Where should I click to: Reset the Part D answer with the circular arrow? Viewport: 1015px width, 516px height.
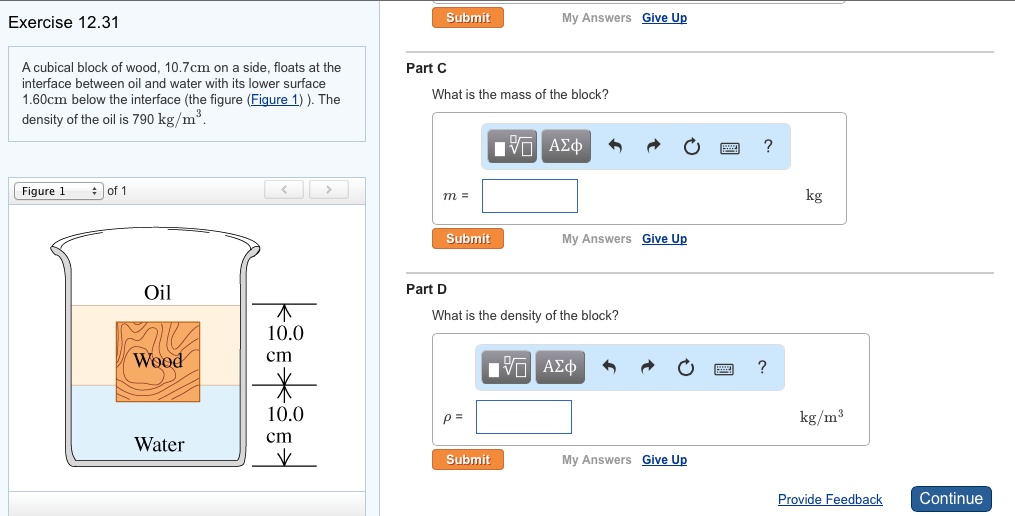tap(685, 368)
